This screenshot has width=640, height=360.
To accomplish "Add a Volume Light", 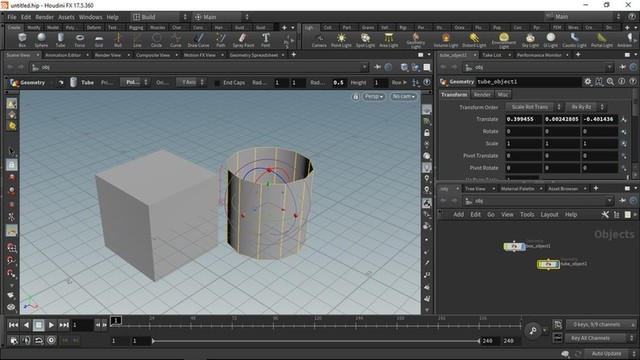I will (x=446, y=40).
